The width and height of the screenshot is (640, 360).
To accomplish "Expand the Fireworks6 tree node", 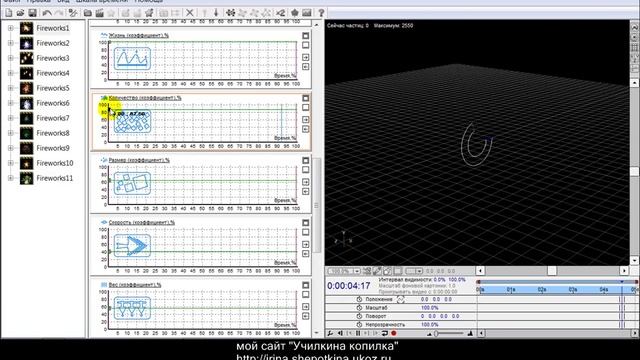I will (x=11, y=103).
